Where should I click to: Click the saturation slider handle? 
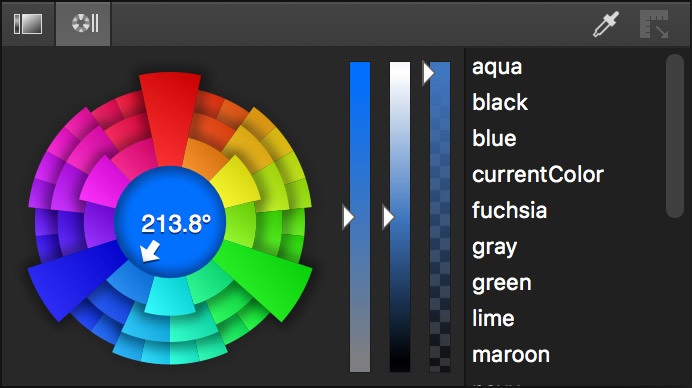coord(349,217)
